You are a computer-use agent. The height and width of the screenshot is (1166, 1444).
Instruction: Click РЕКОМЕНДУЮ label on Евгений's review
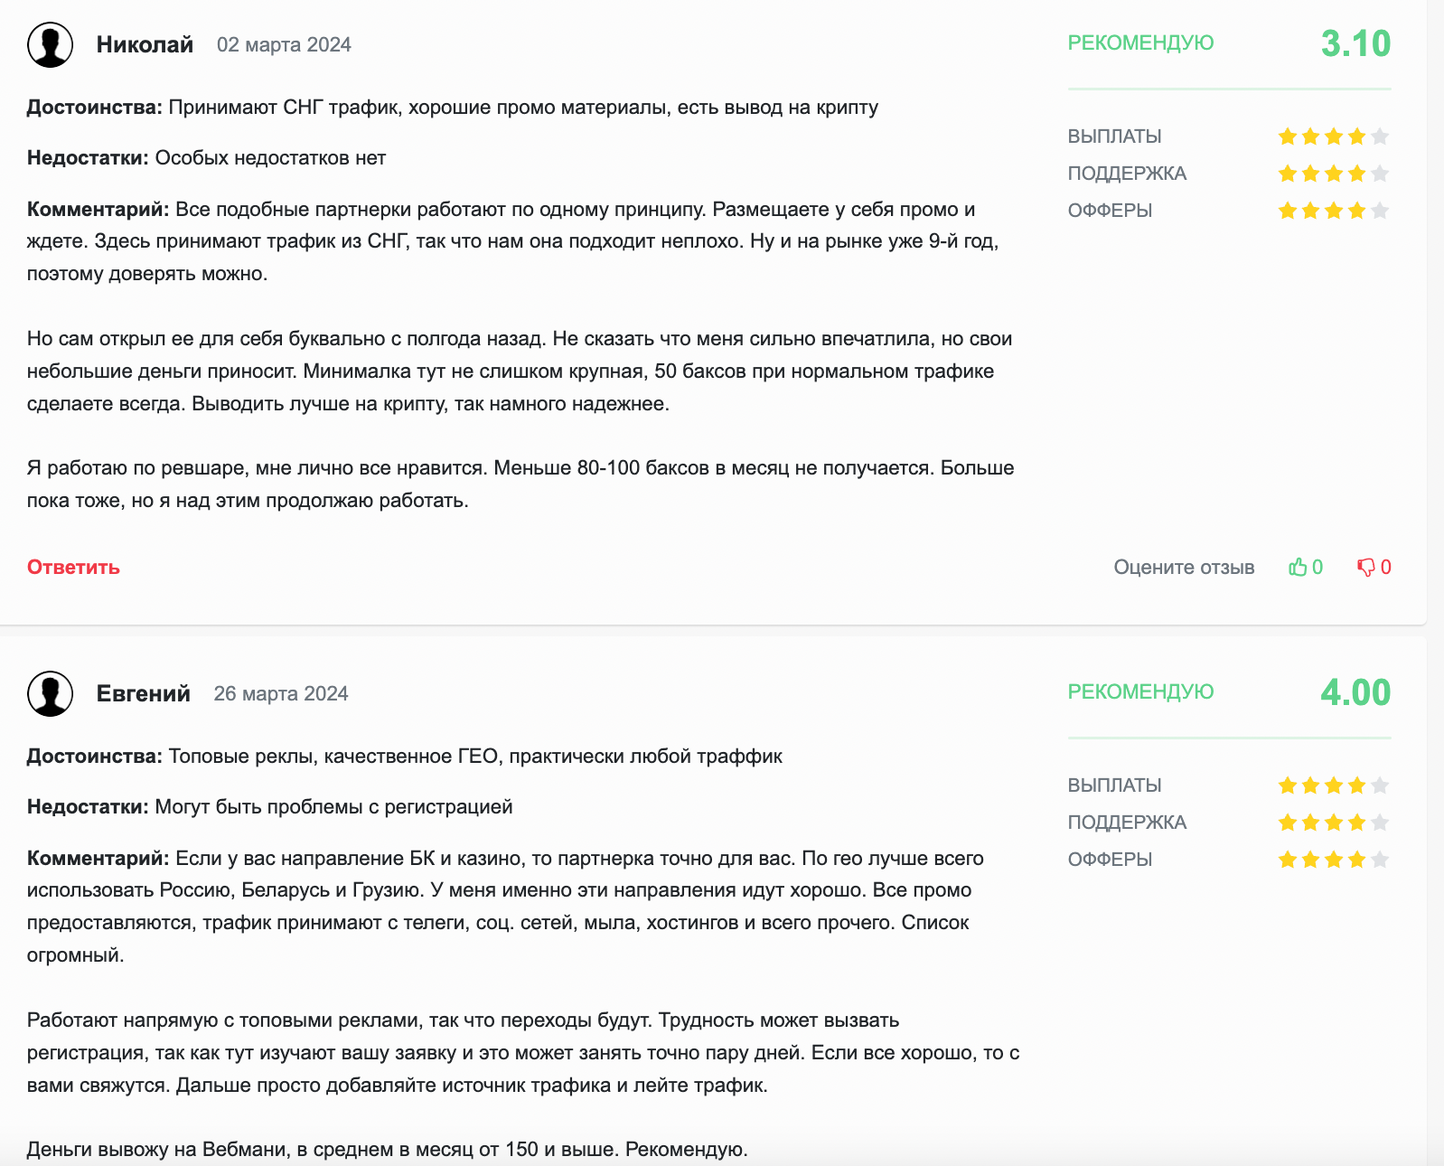pyautogui.click(x=1140, y=692)
